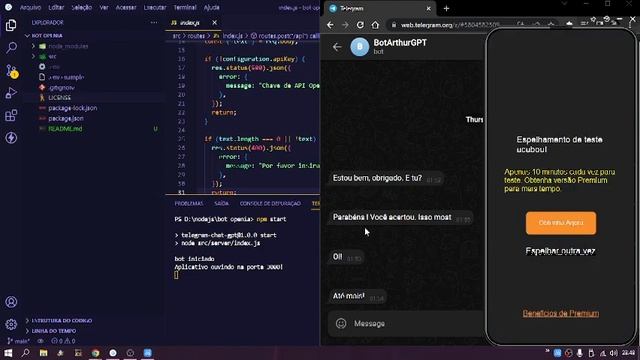Viewport: 640px width, 360px height.
Task: Click Espelhar outra vez link
Action: (x=560, y=251)
